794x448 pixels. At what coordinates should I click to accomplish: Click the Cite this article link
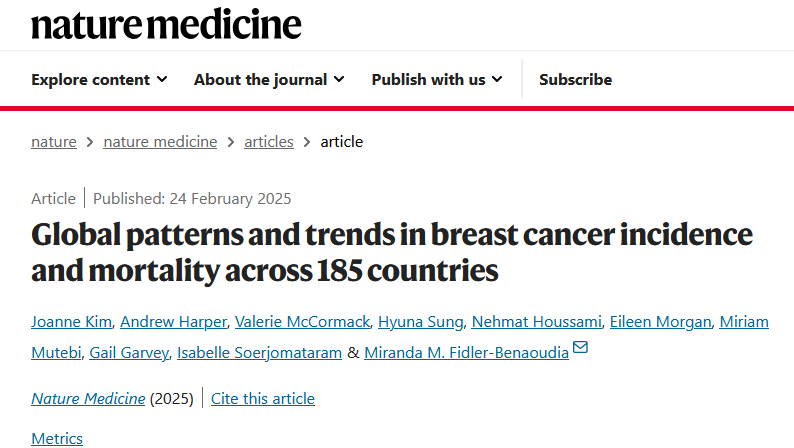263,398
